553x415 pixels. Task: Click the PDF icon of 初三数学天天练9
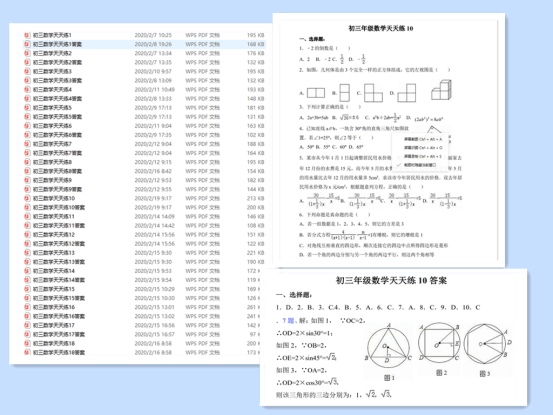pos(27,181)
